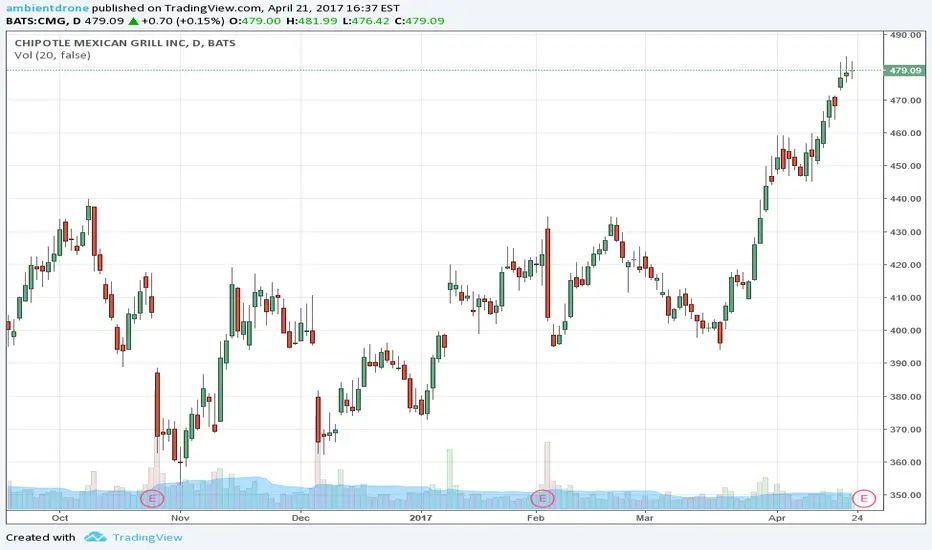The image size is (932, 550).
Task: Click the 470.00 price axis label
Action: tap(905, 100)
